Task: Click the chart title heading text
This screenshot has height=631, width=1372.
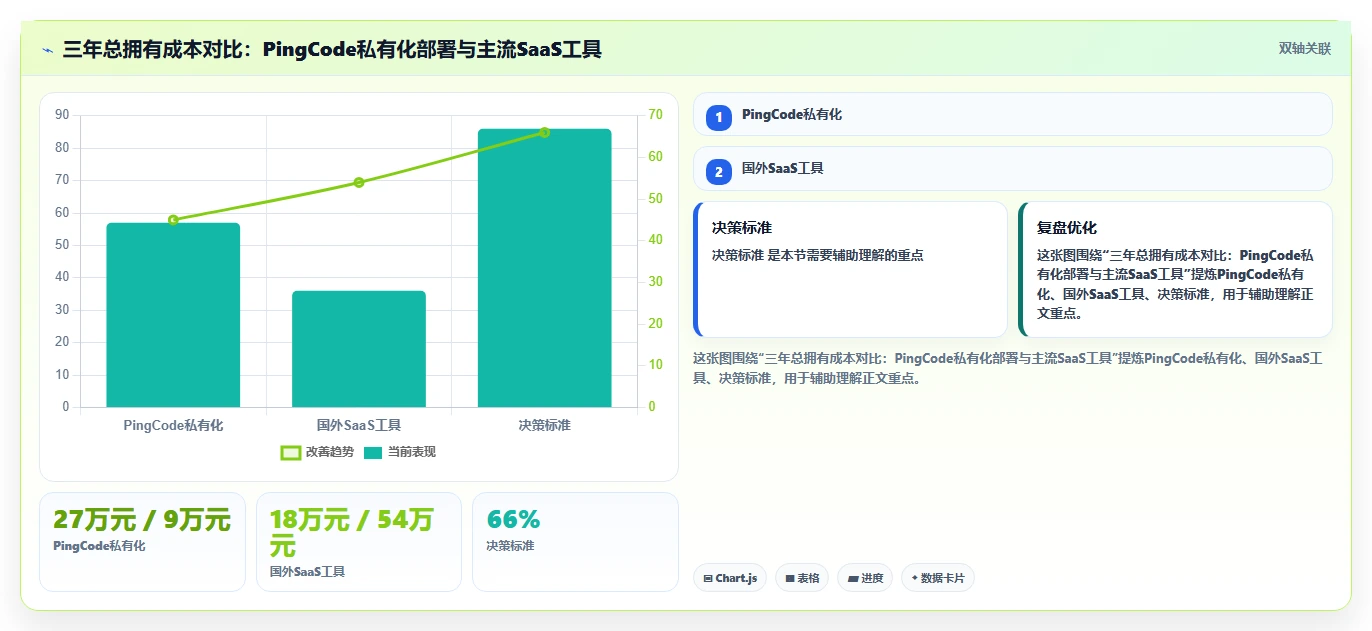Action: pos(332,49)
